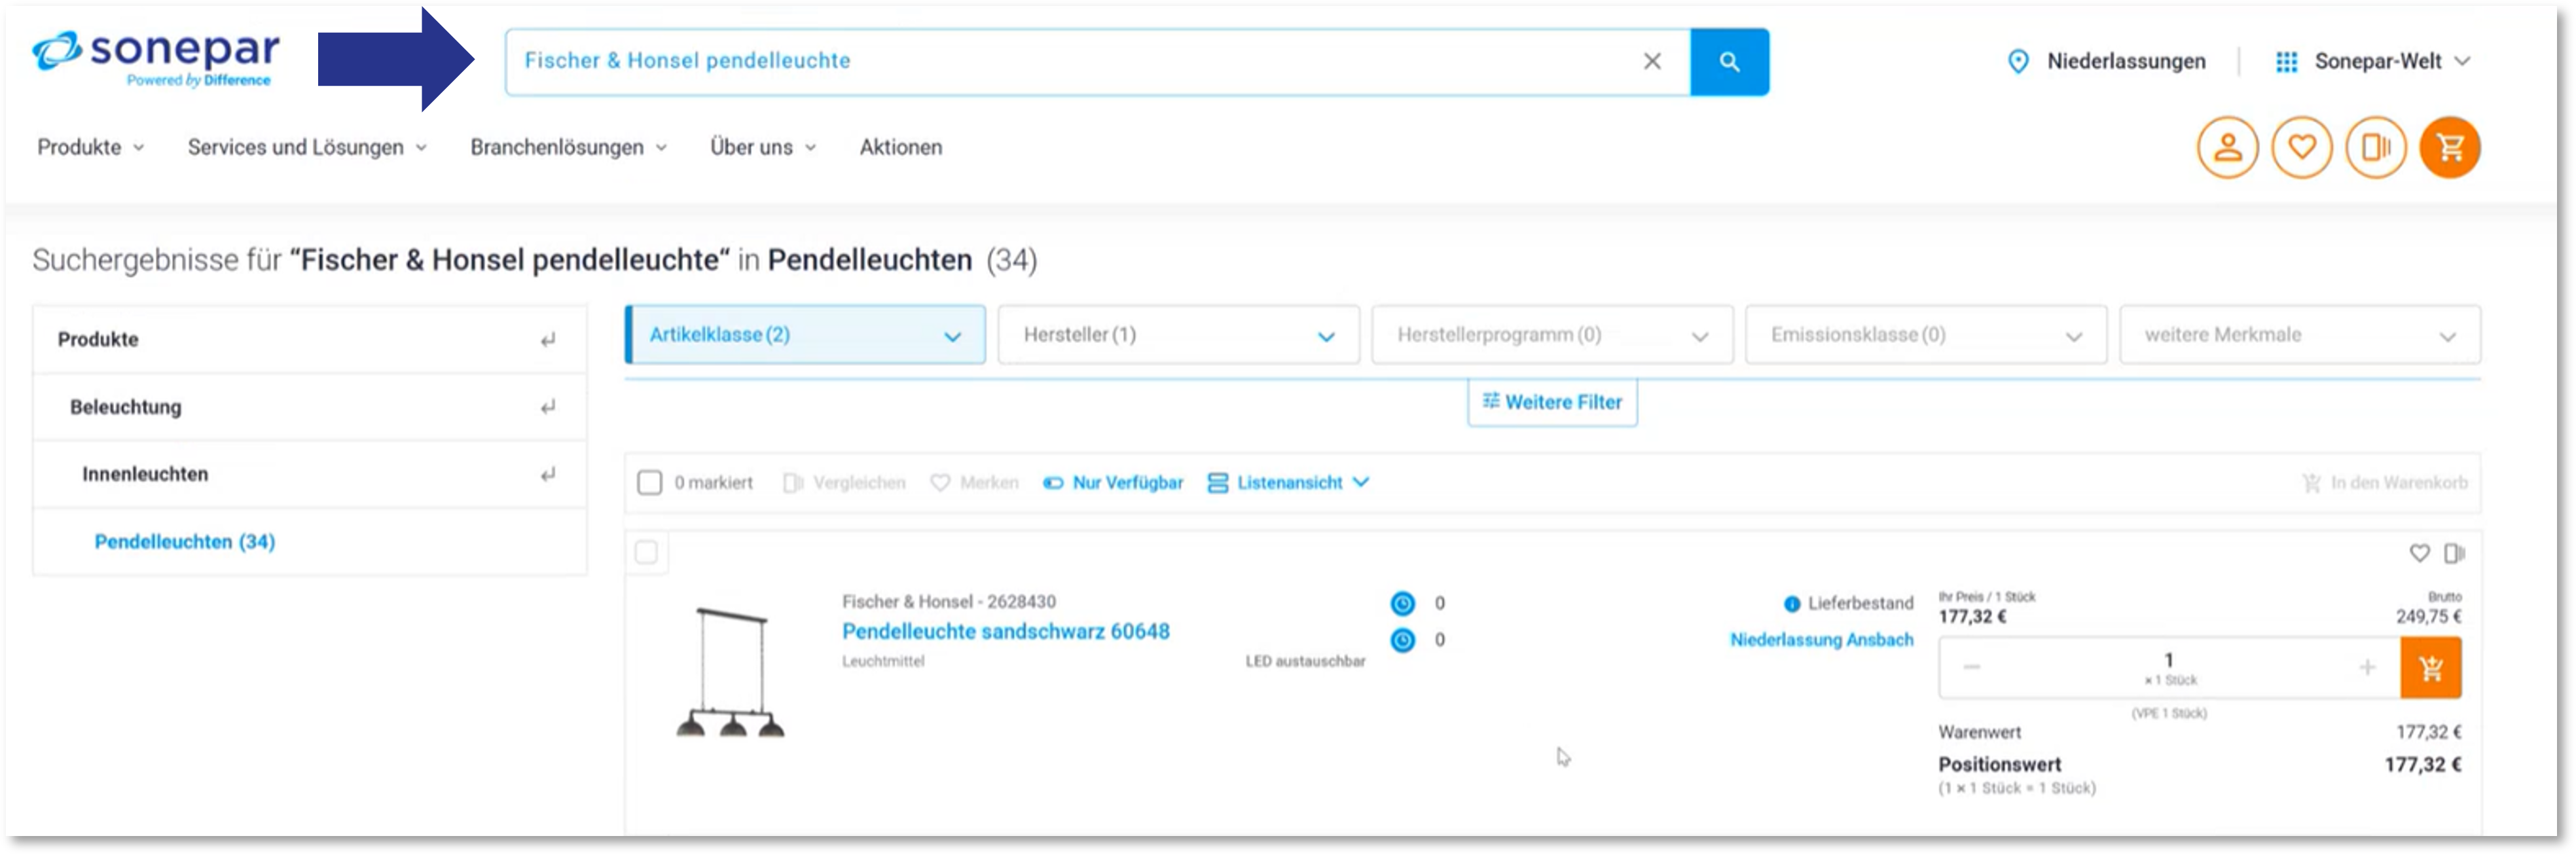Image resolution: width=2576 pixels, height=855 pixels.
Task: Click return arrow next to Produkte
Action: point(548,340)
